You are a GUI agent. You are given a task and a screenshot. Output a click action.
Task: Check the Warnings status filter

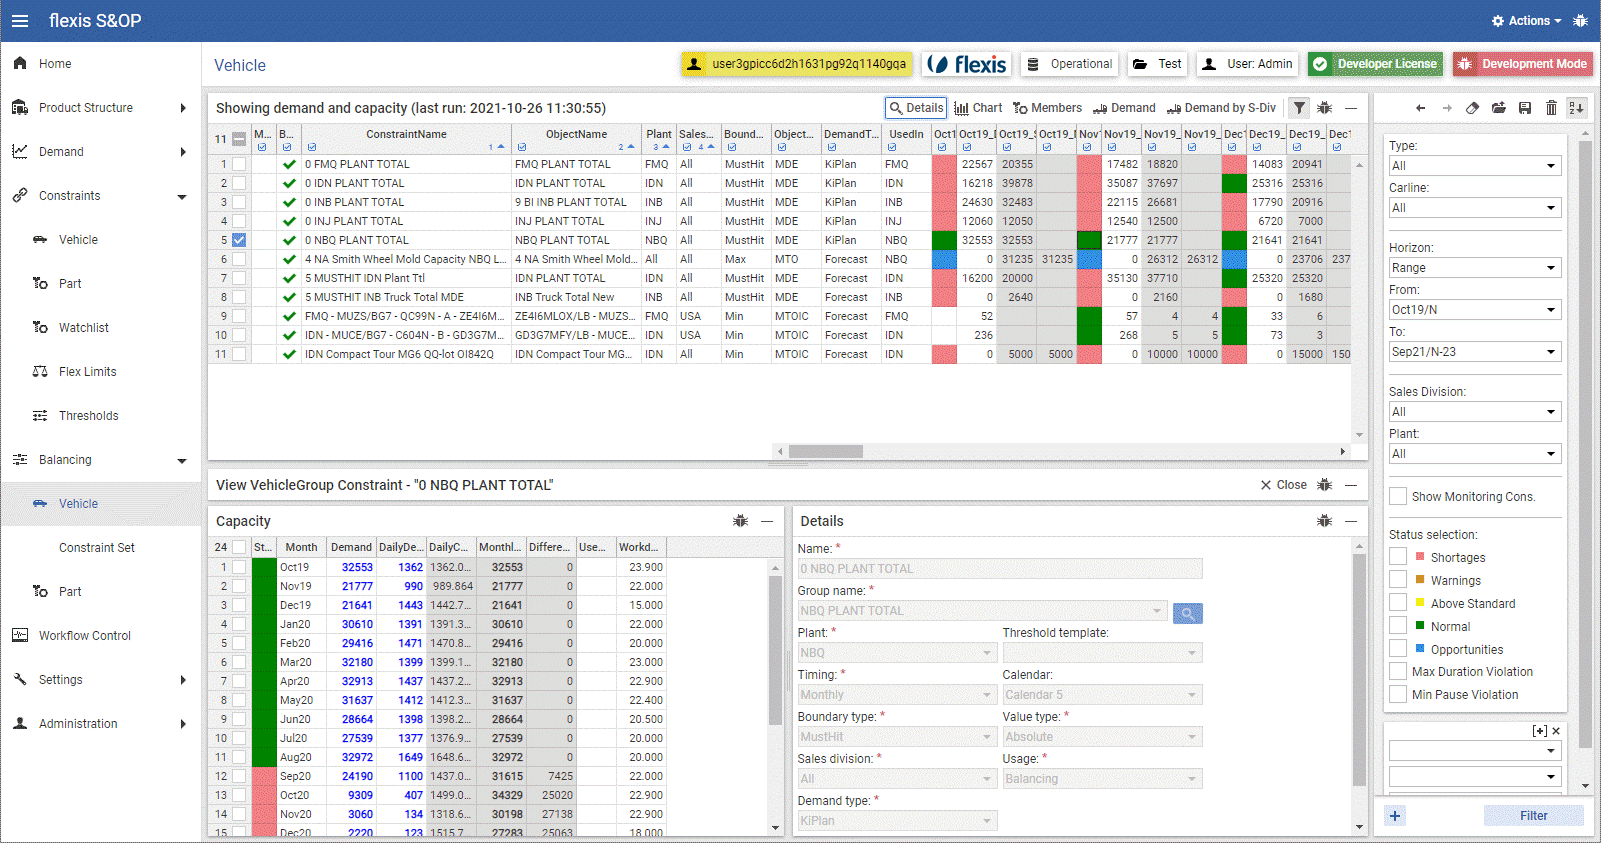pyautogui.click(x=1398, y=580)
